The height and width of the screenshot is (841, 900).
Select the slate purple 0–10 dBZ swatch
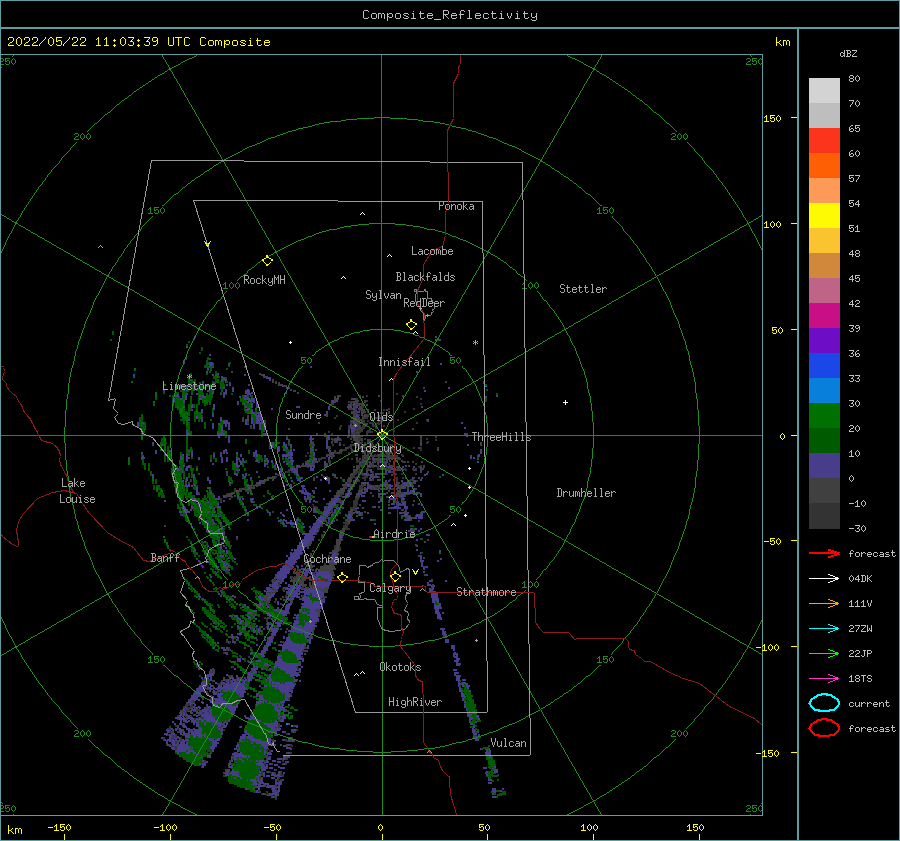coord(824,466)
